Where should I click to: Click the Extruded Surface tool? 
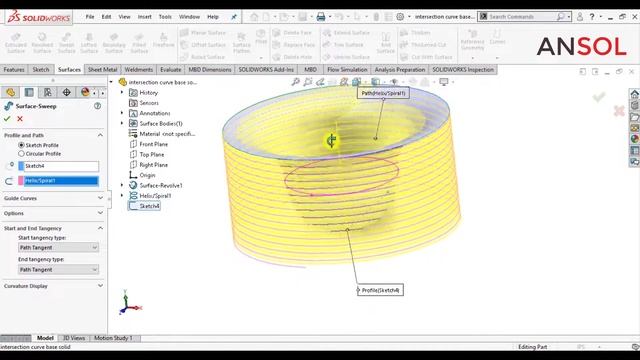click(x=16, y=42)
